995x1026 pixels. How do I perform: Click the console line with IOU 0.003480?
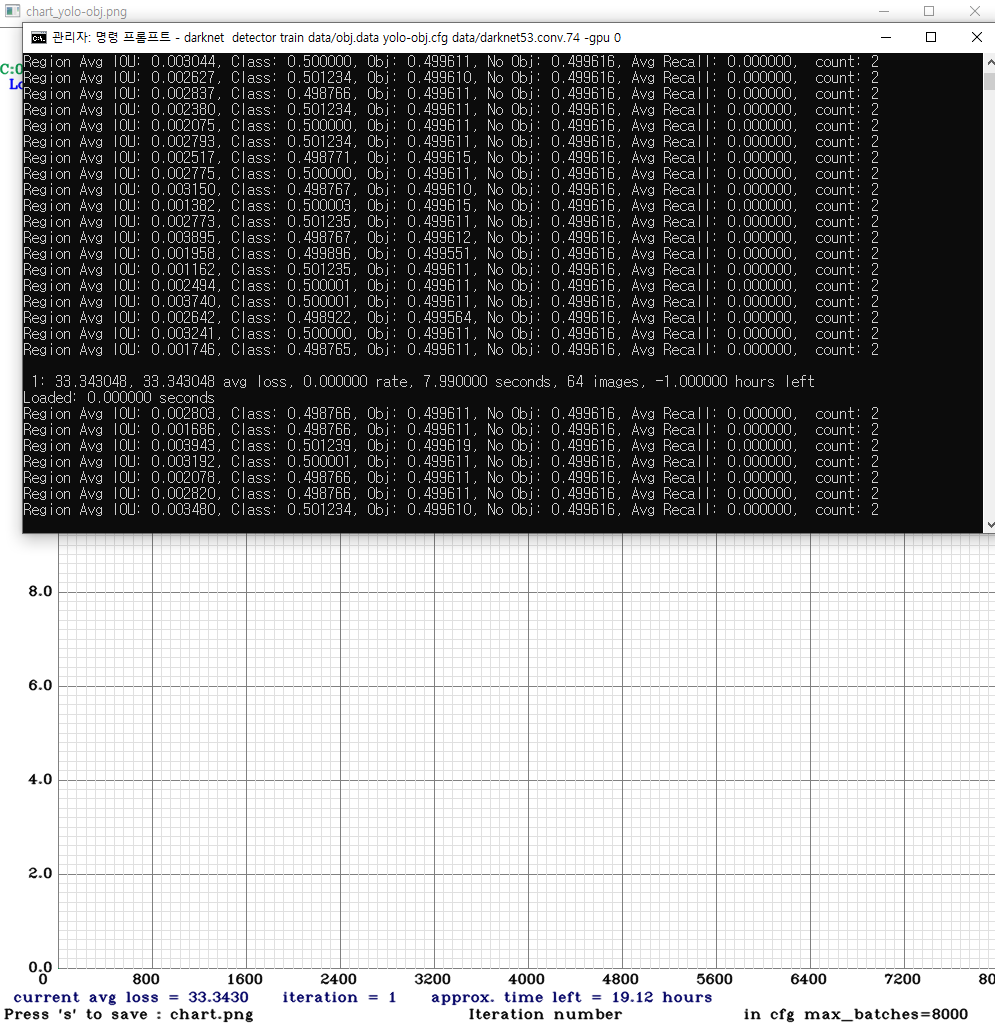(x=451, y=510)
